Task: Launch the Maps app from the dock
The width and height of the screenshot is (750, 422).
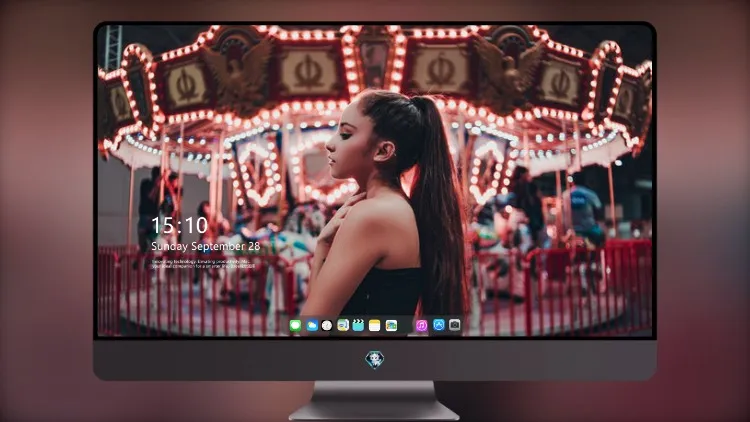Action: click(x=343, y=325)
